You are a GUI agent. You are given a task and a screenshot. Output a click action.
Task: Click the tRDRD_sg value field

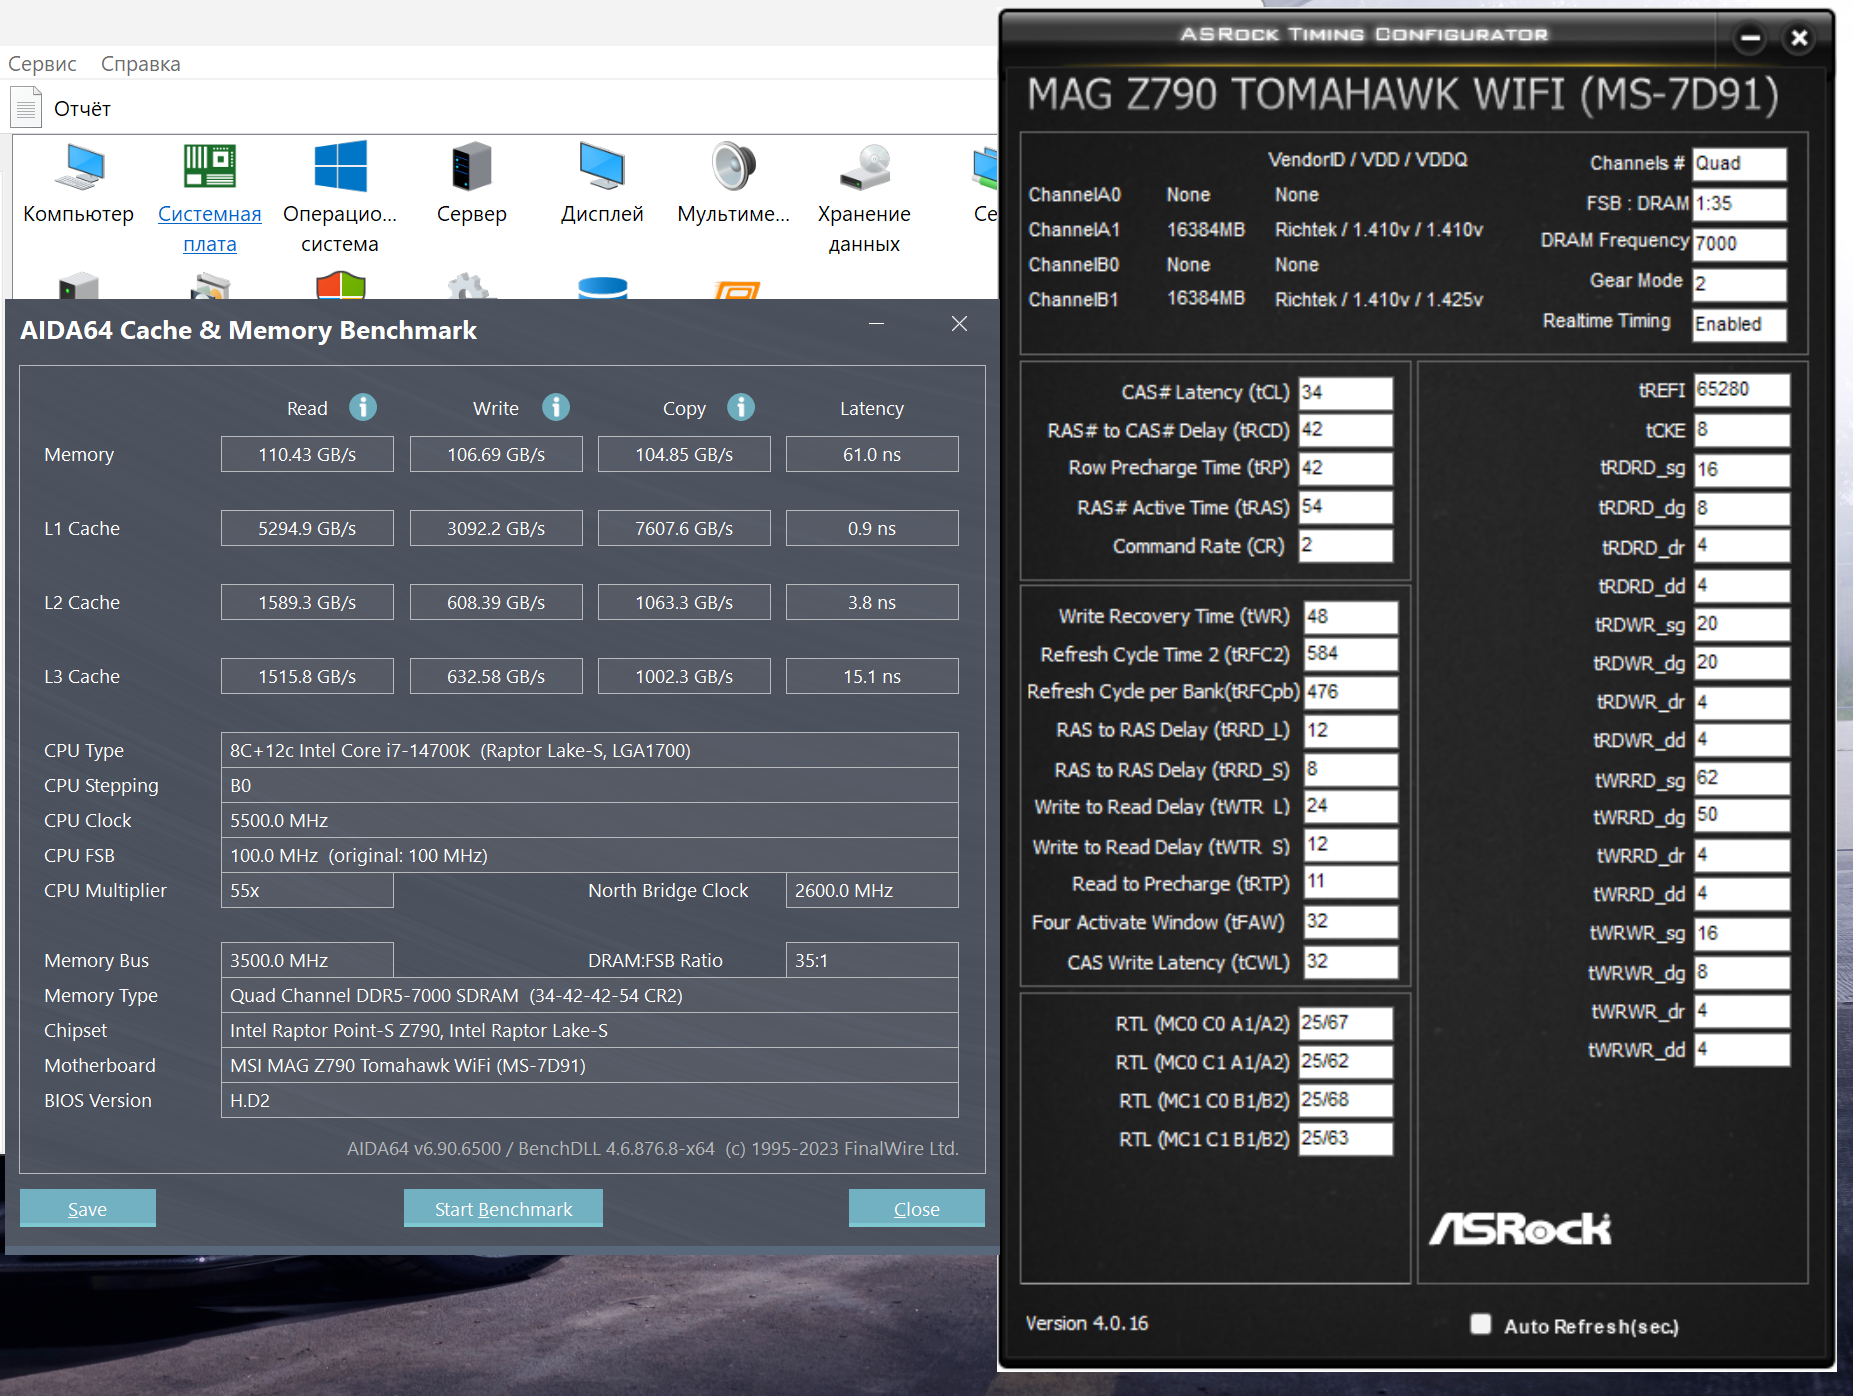point(1742,469)
